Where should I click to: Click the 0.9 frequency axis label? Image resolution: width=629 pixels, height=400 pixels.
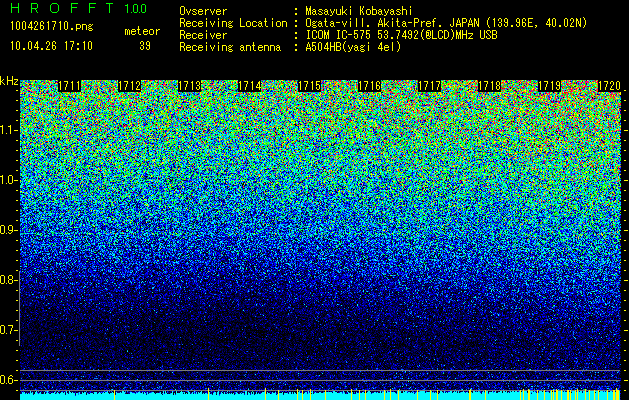[x=8, y=230]
